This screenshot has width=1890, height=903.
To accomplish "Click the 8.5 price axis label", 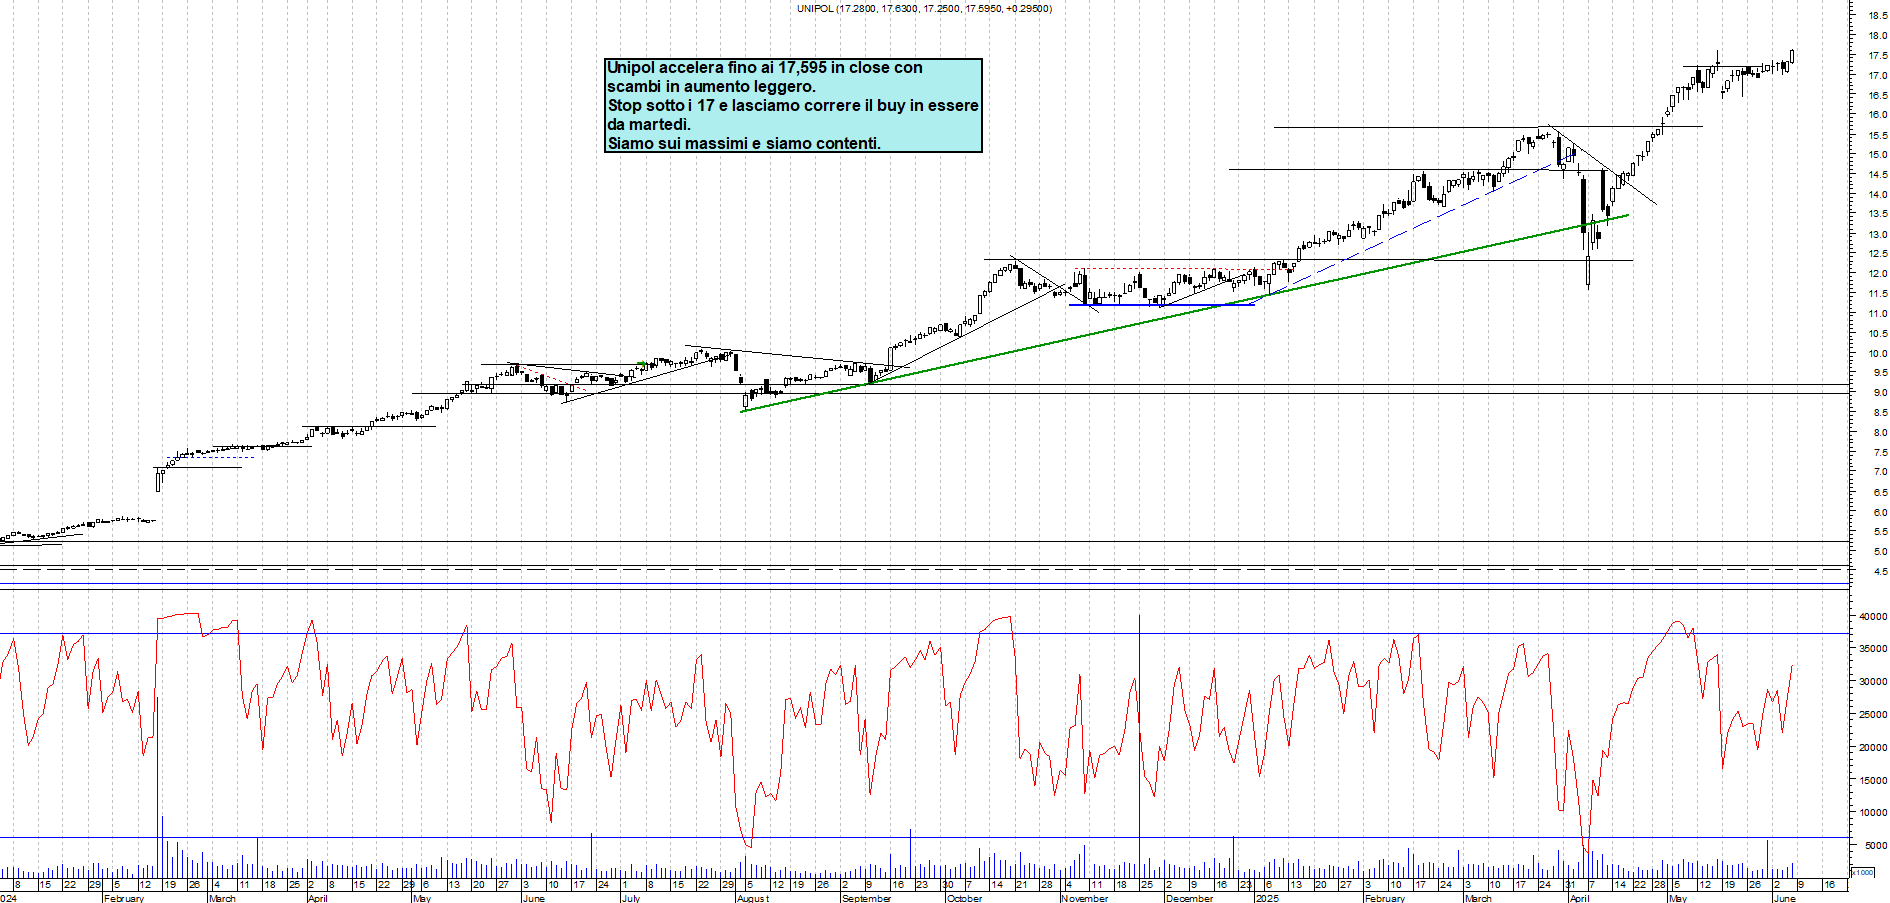I will pyautogui.click(x=1879, y=413).
